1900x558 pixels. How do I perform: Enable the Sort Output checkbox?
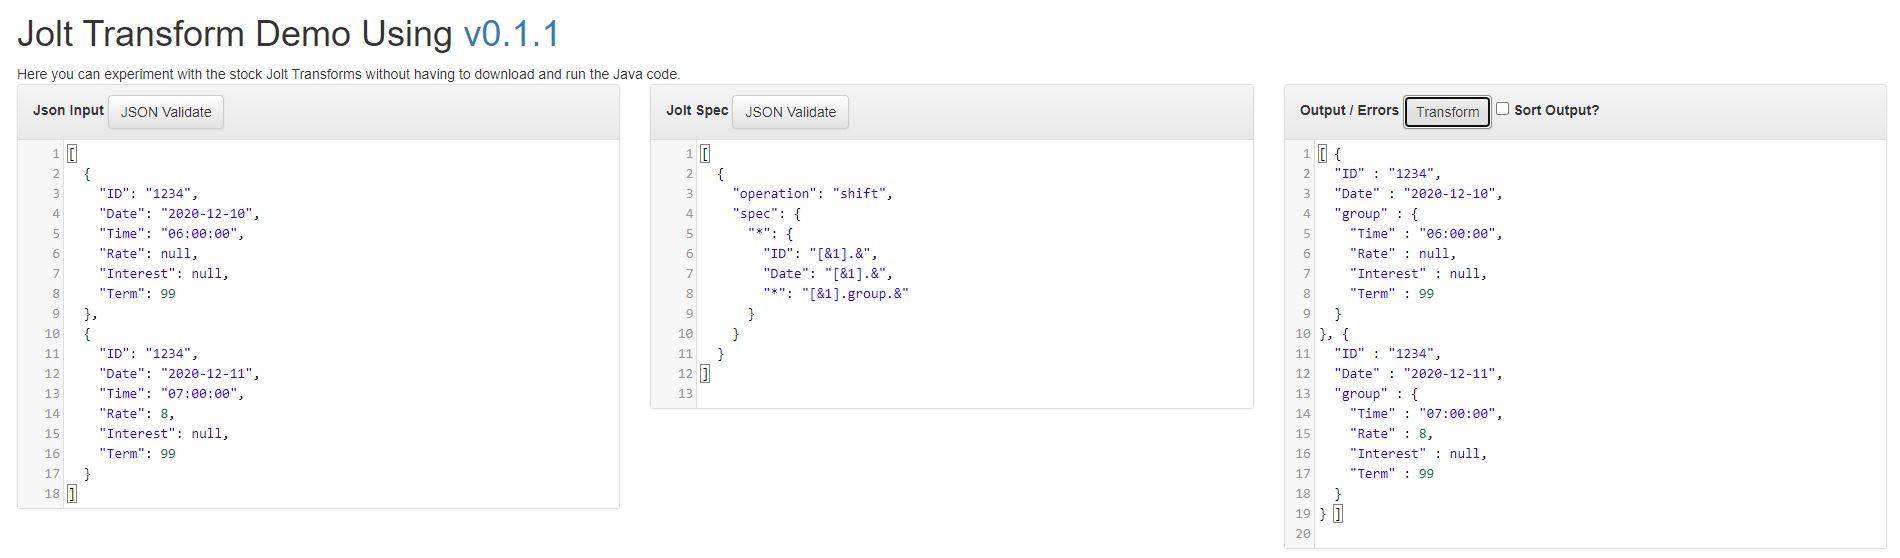[1502, 109]
